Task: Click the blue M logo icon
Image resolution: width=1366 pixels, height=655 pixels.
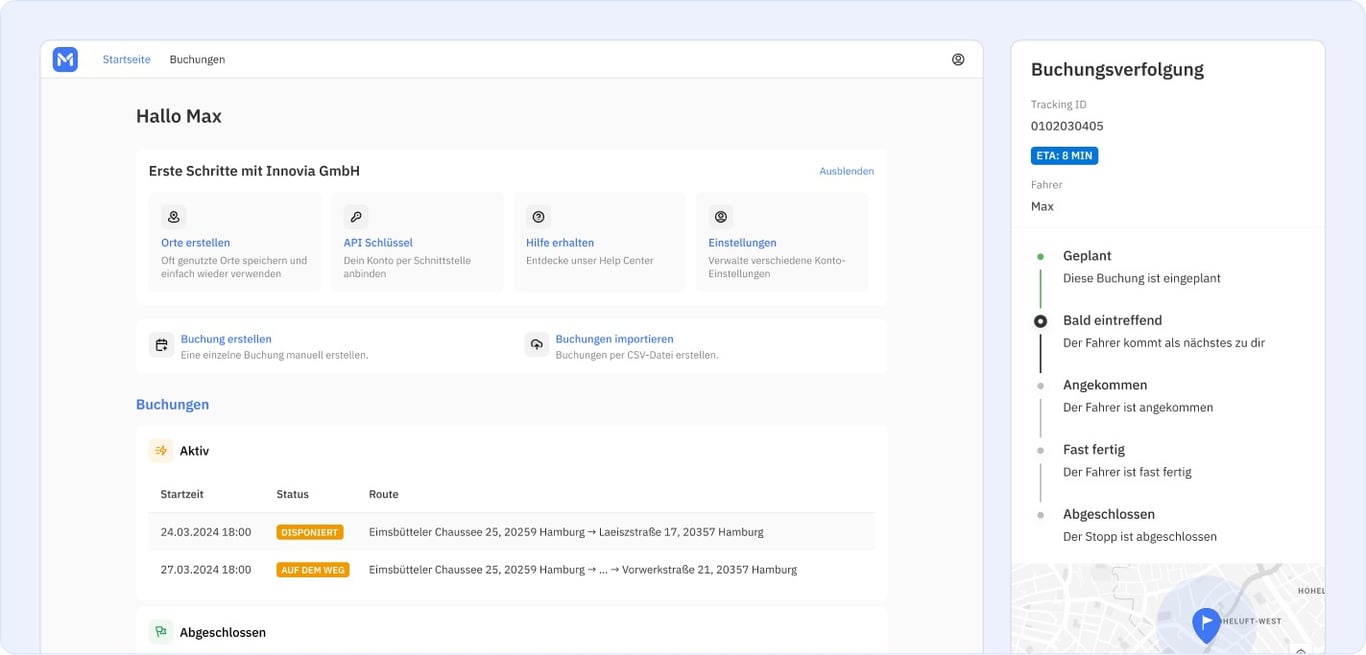Action: tap(65, 60)
